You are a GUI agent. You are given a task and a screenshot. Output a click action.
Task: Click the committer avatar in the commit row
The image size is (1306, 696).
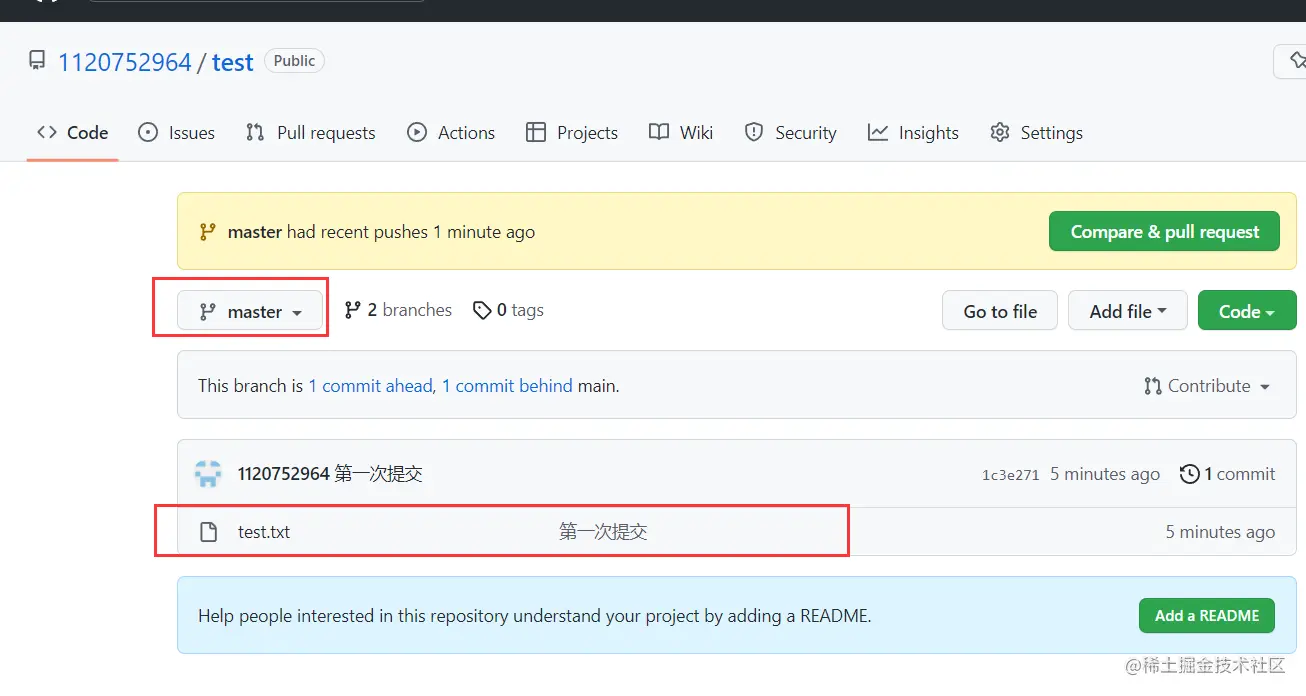point(208,474)
